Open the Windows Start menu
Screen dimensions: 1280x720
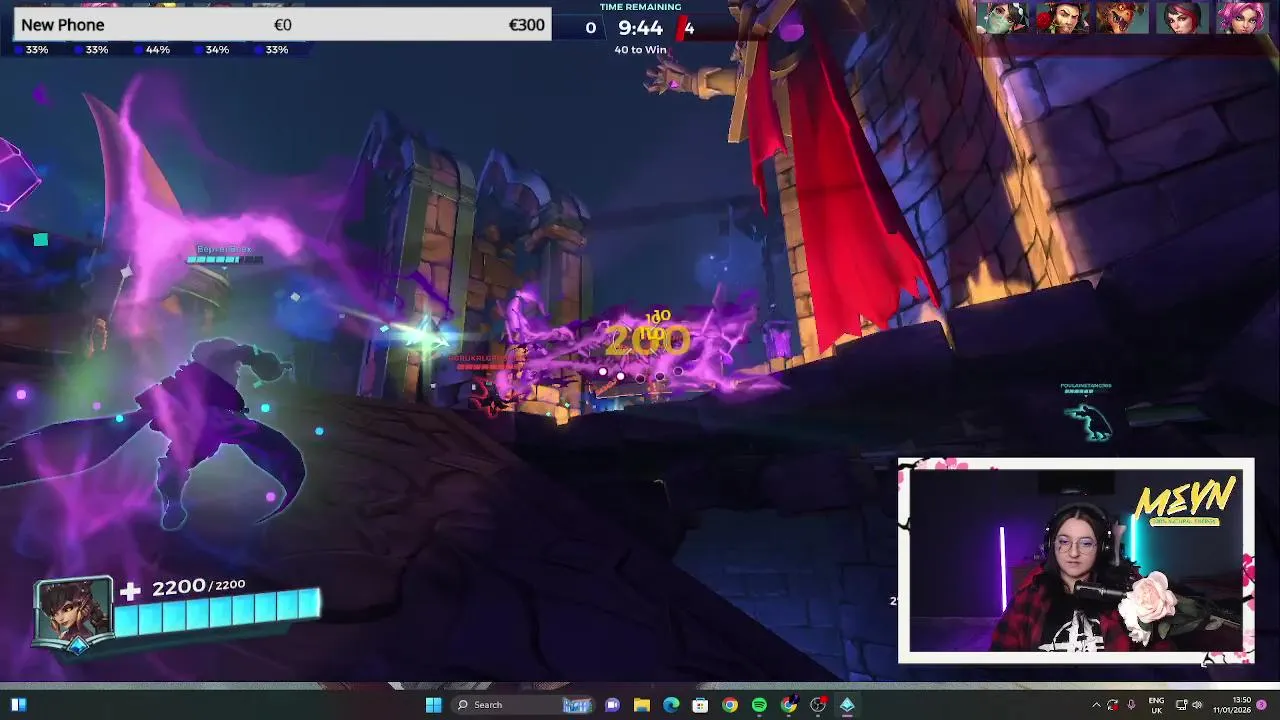(x=433, y=705)
